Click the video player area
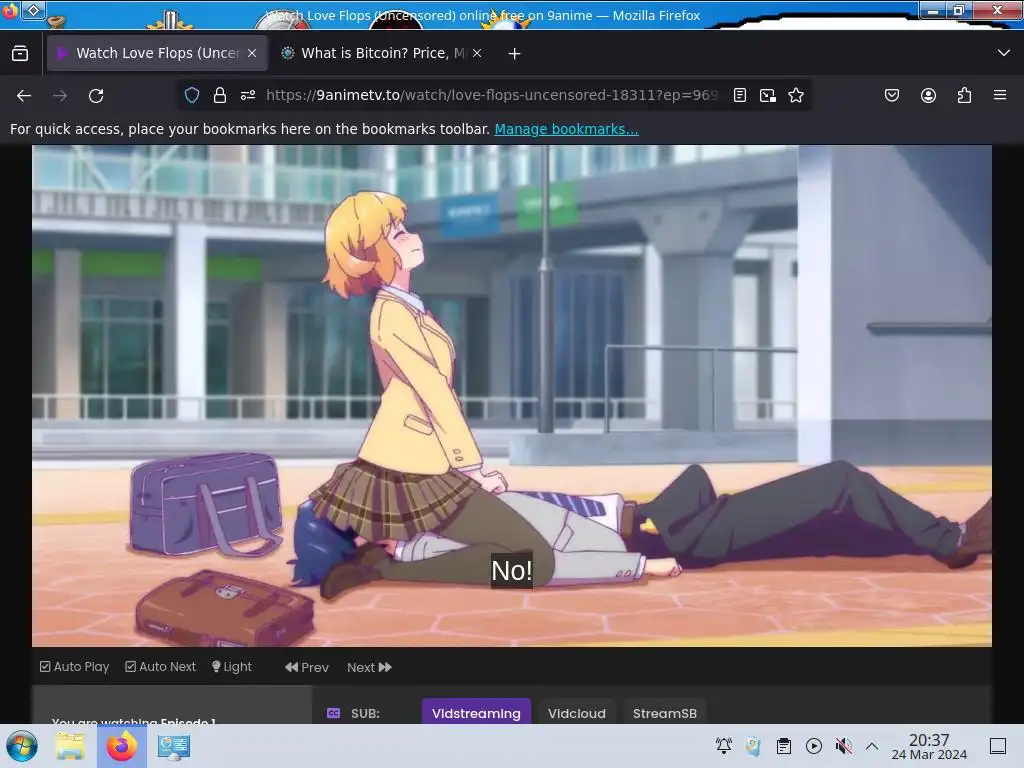 point(512,396)
